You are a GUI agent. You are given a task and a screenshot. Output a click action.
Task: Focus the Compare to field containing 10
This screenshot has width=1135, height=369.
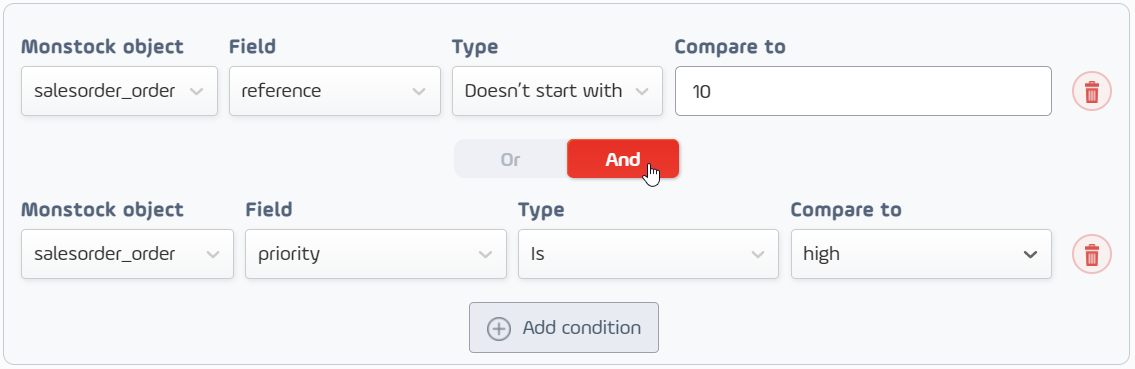[x=864, y=91]
